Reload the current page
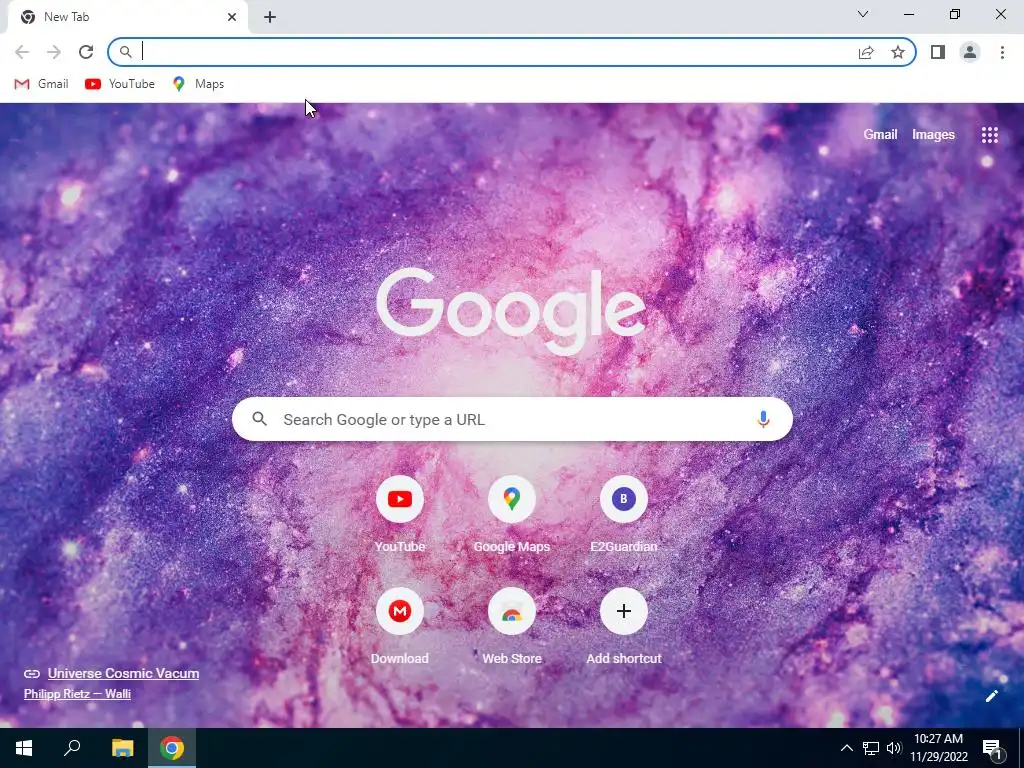 (86, 52)
